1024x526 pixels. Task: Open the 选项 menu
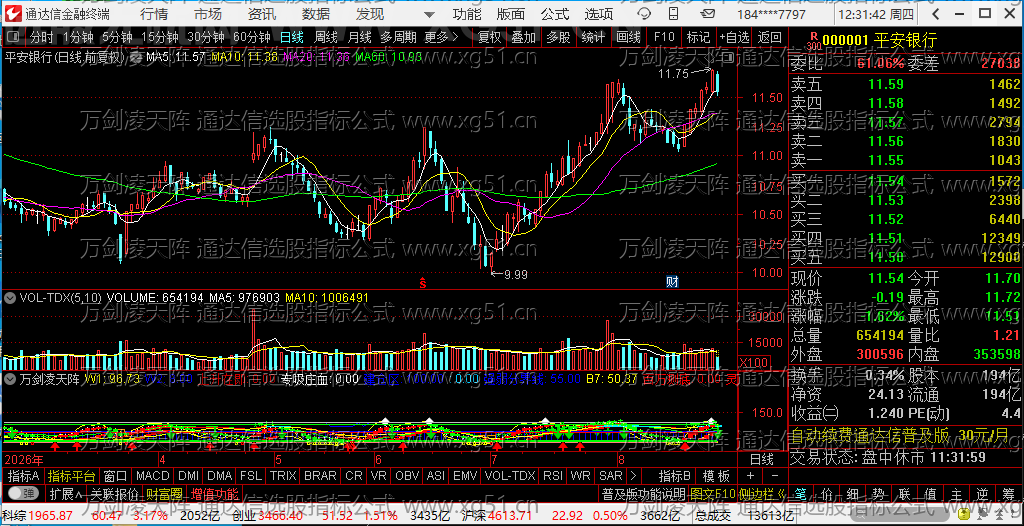pos(598,14)
